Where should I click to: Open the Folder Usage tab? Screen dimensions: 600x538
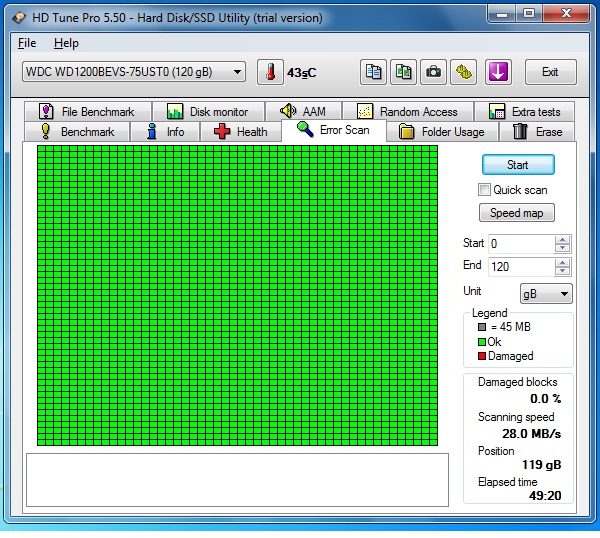442,132
